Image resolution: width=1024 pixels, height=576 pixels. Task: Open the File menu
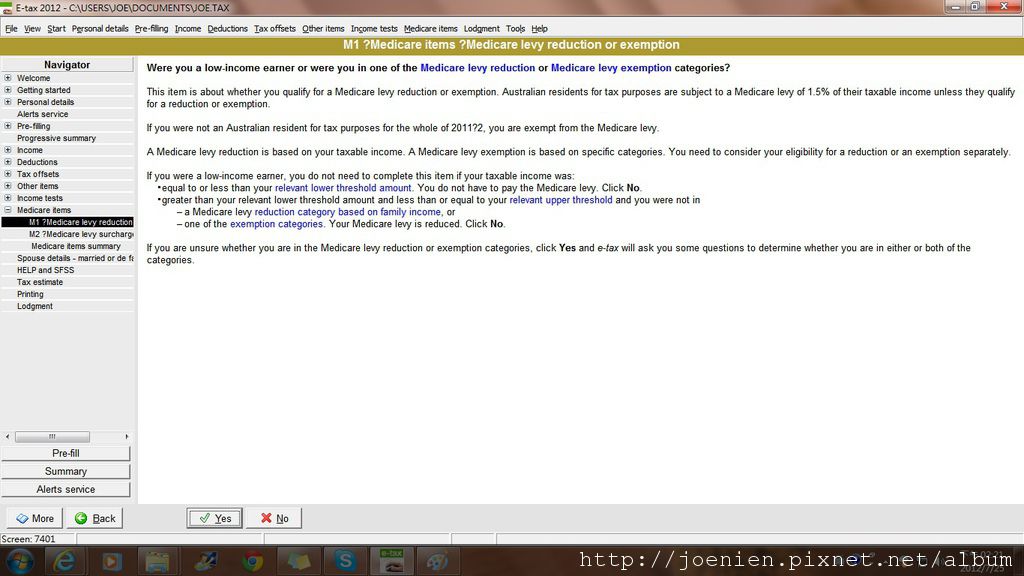11,29
